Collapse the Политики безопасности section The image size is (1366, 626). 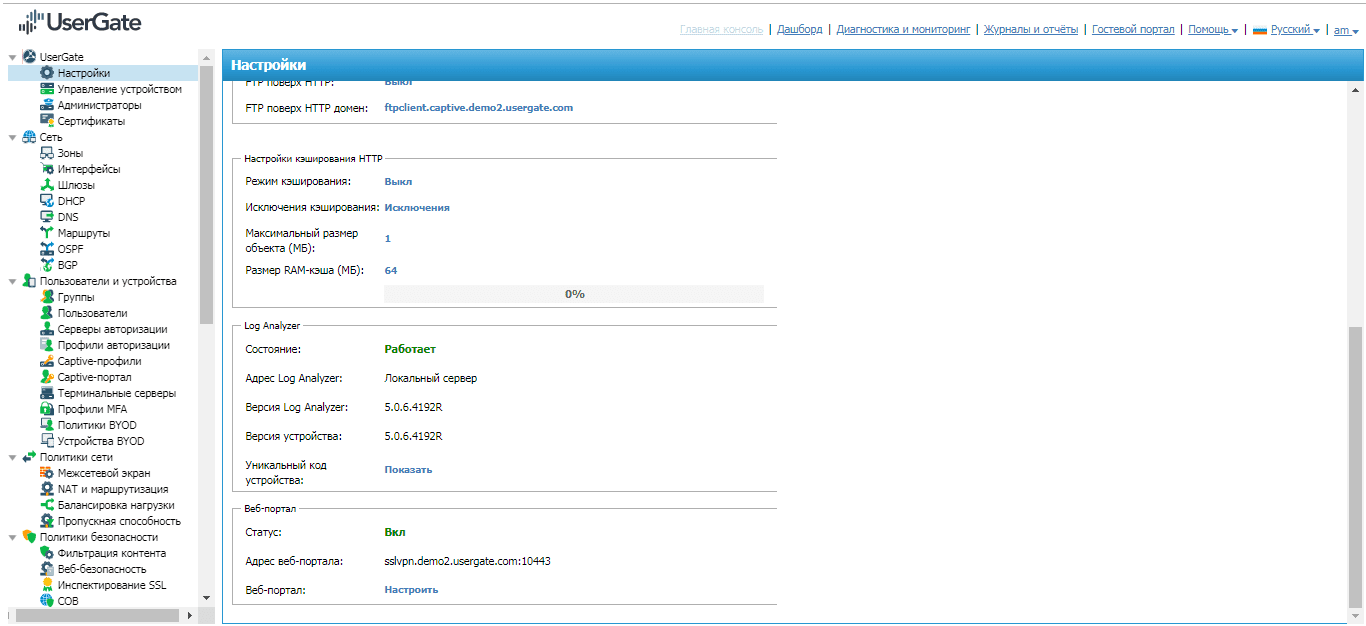tap(12, 537)
